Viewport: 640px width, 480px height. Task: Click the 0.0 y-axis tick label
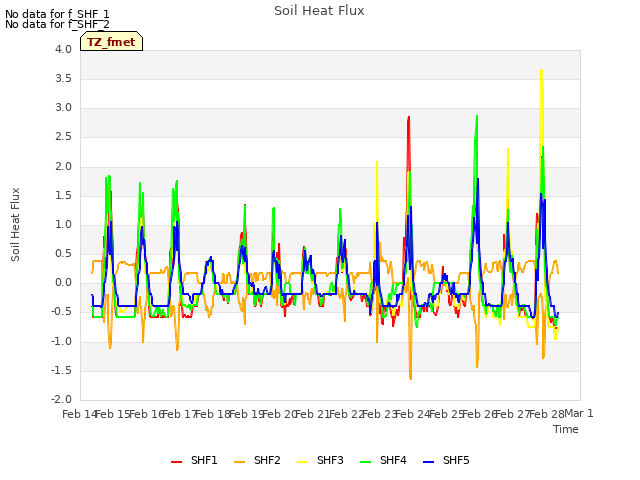coord(63,283)
